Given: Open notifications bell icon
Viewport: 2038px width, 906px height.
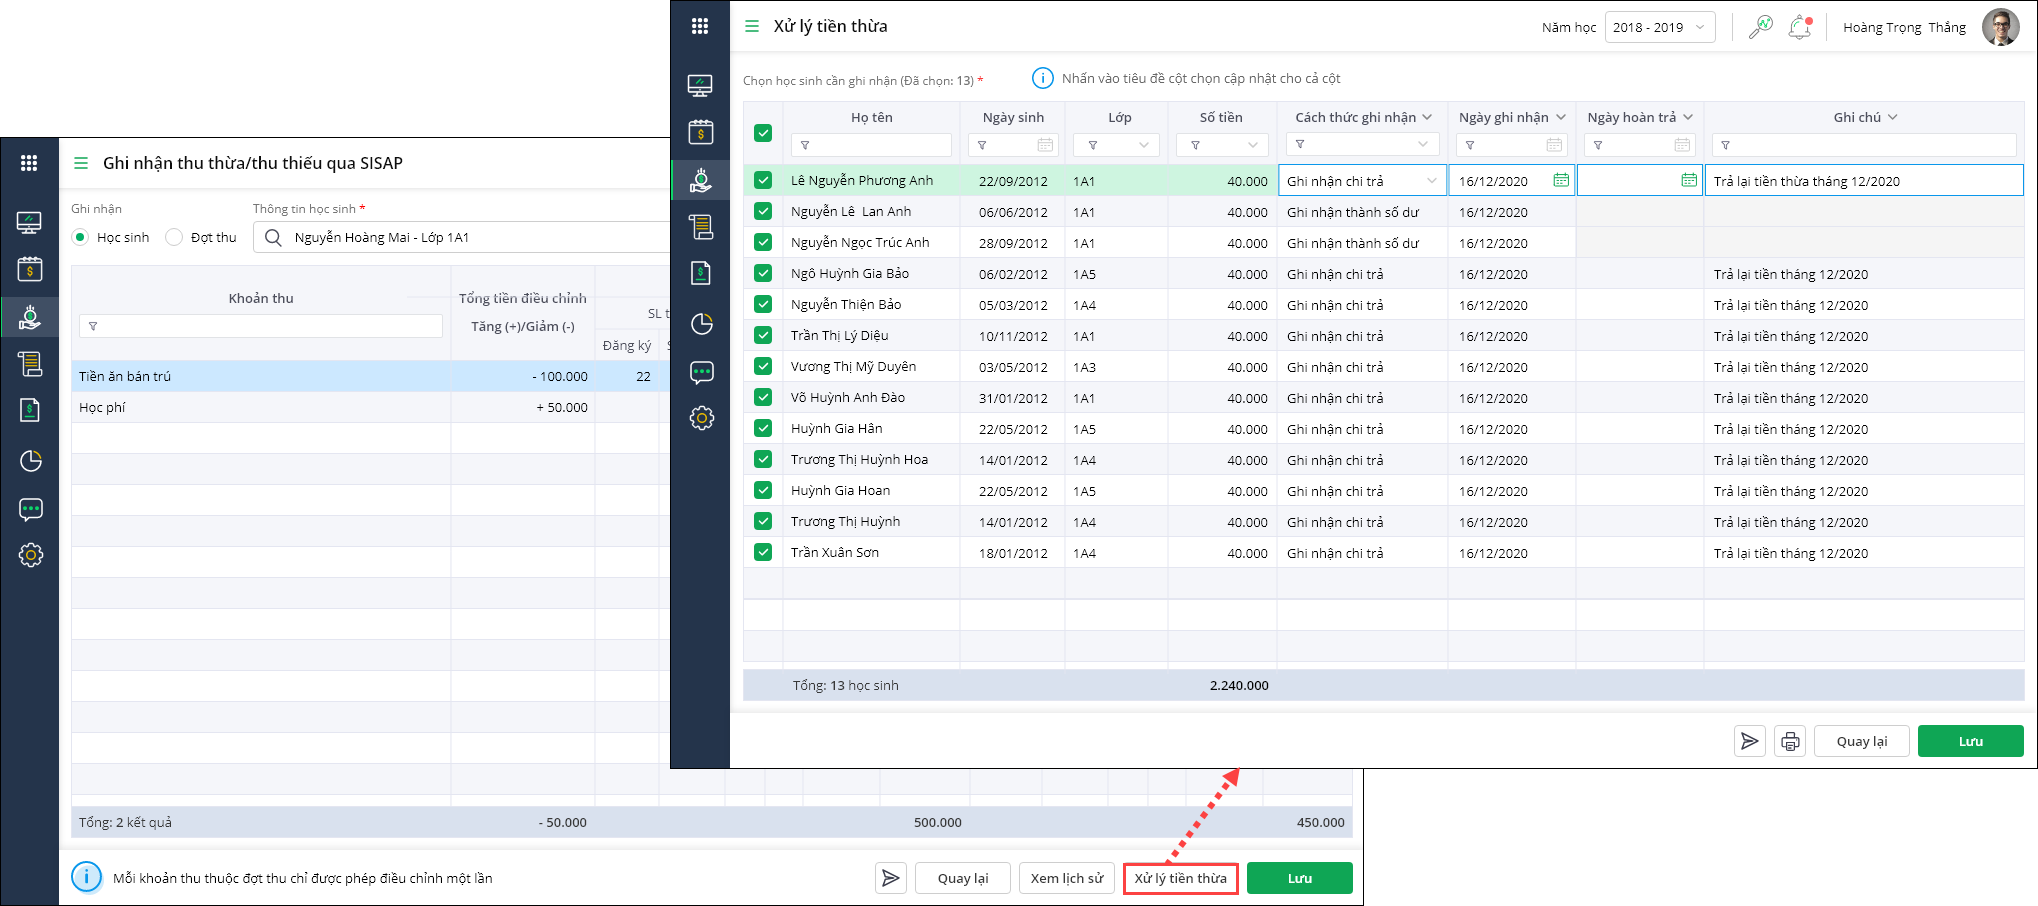Looking at the screenshot, I should [x=1800, y=27].
